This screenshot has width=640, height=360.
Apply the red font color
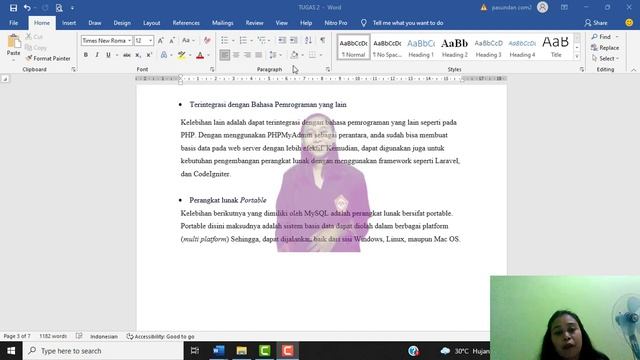200,55
